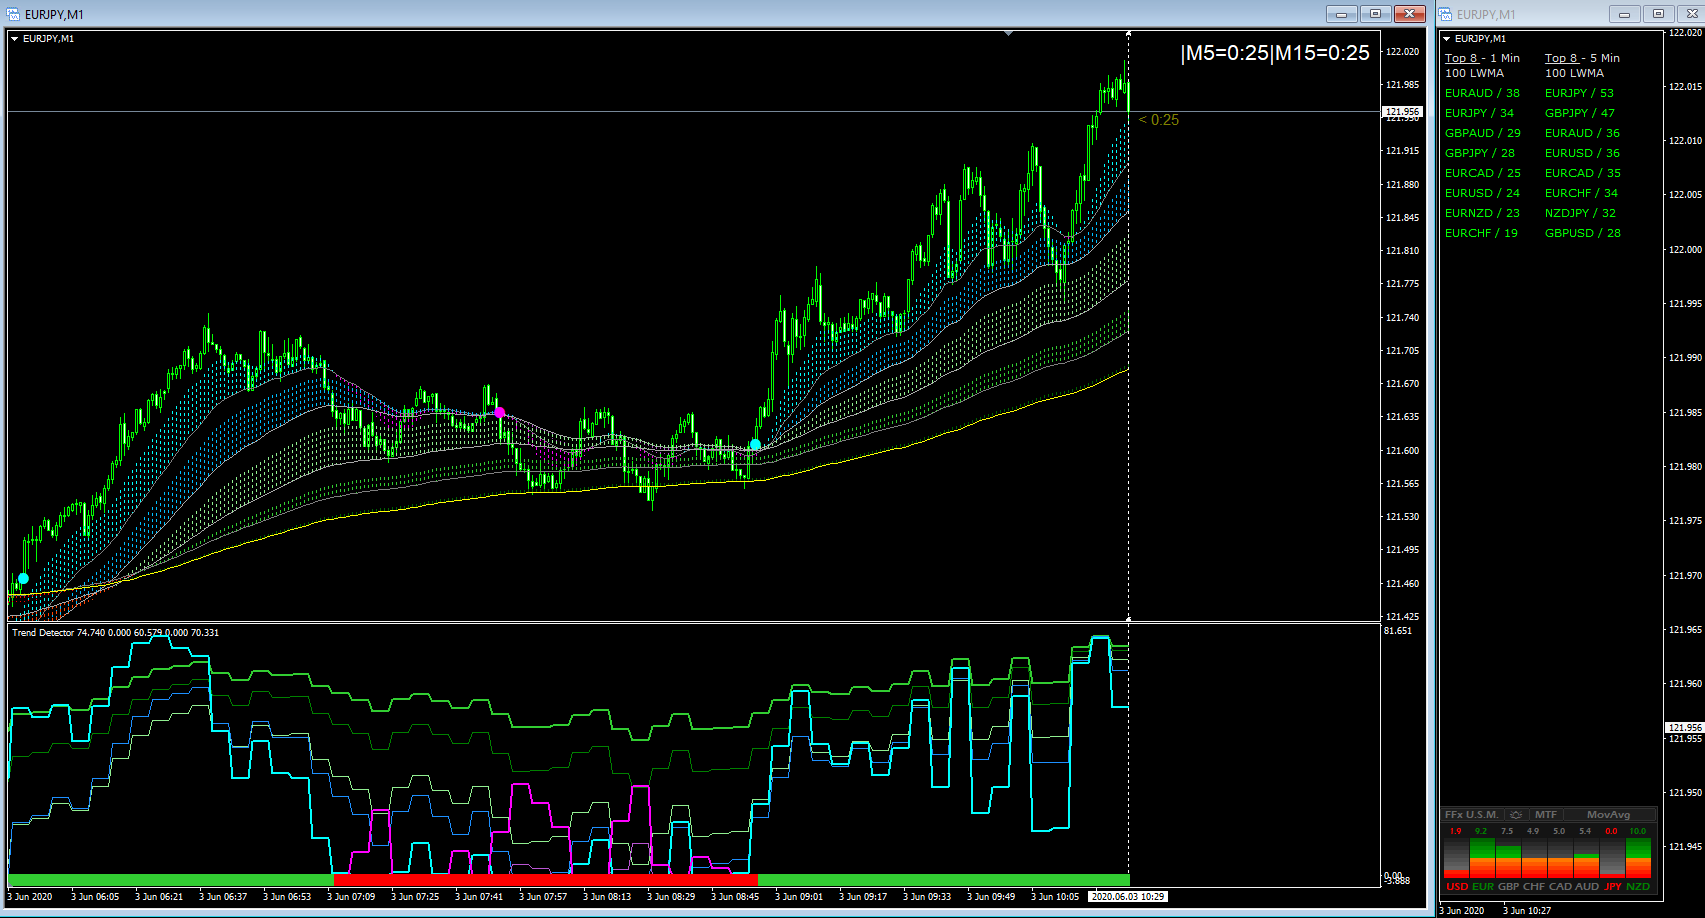The width and height of the screenshot is (1705, 918).
Task: Click the red trend strip under the indicator
Action: (545, 880)
